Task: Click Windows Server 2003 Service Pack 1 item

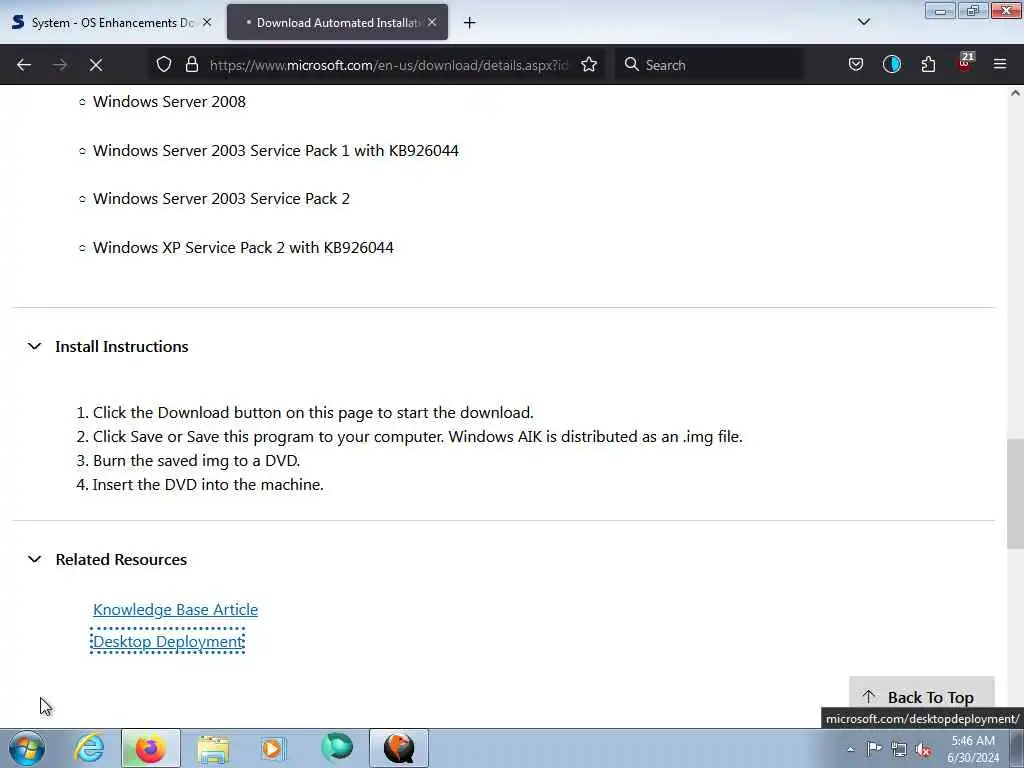Action: (x=276, y=151)
